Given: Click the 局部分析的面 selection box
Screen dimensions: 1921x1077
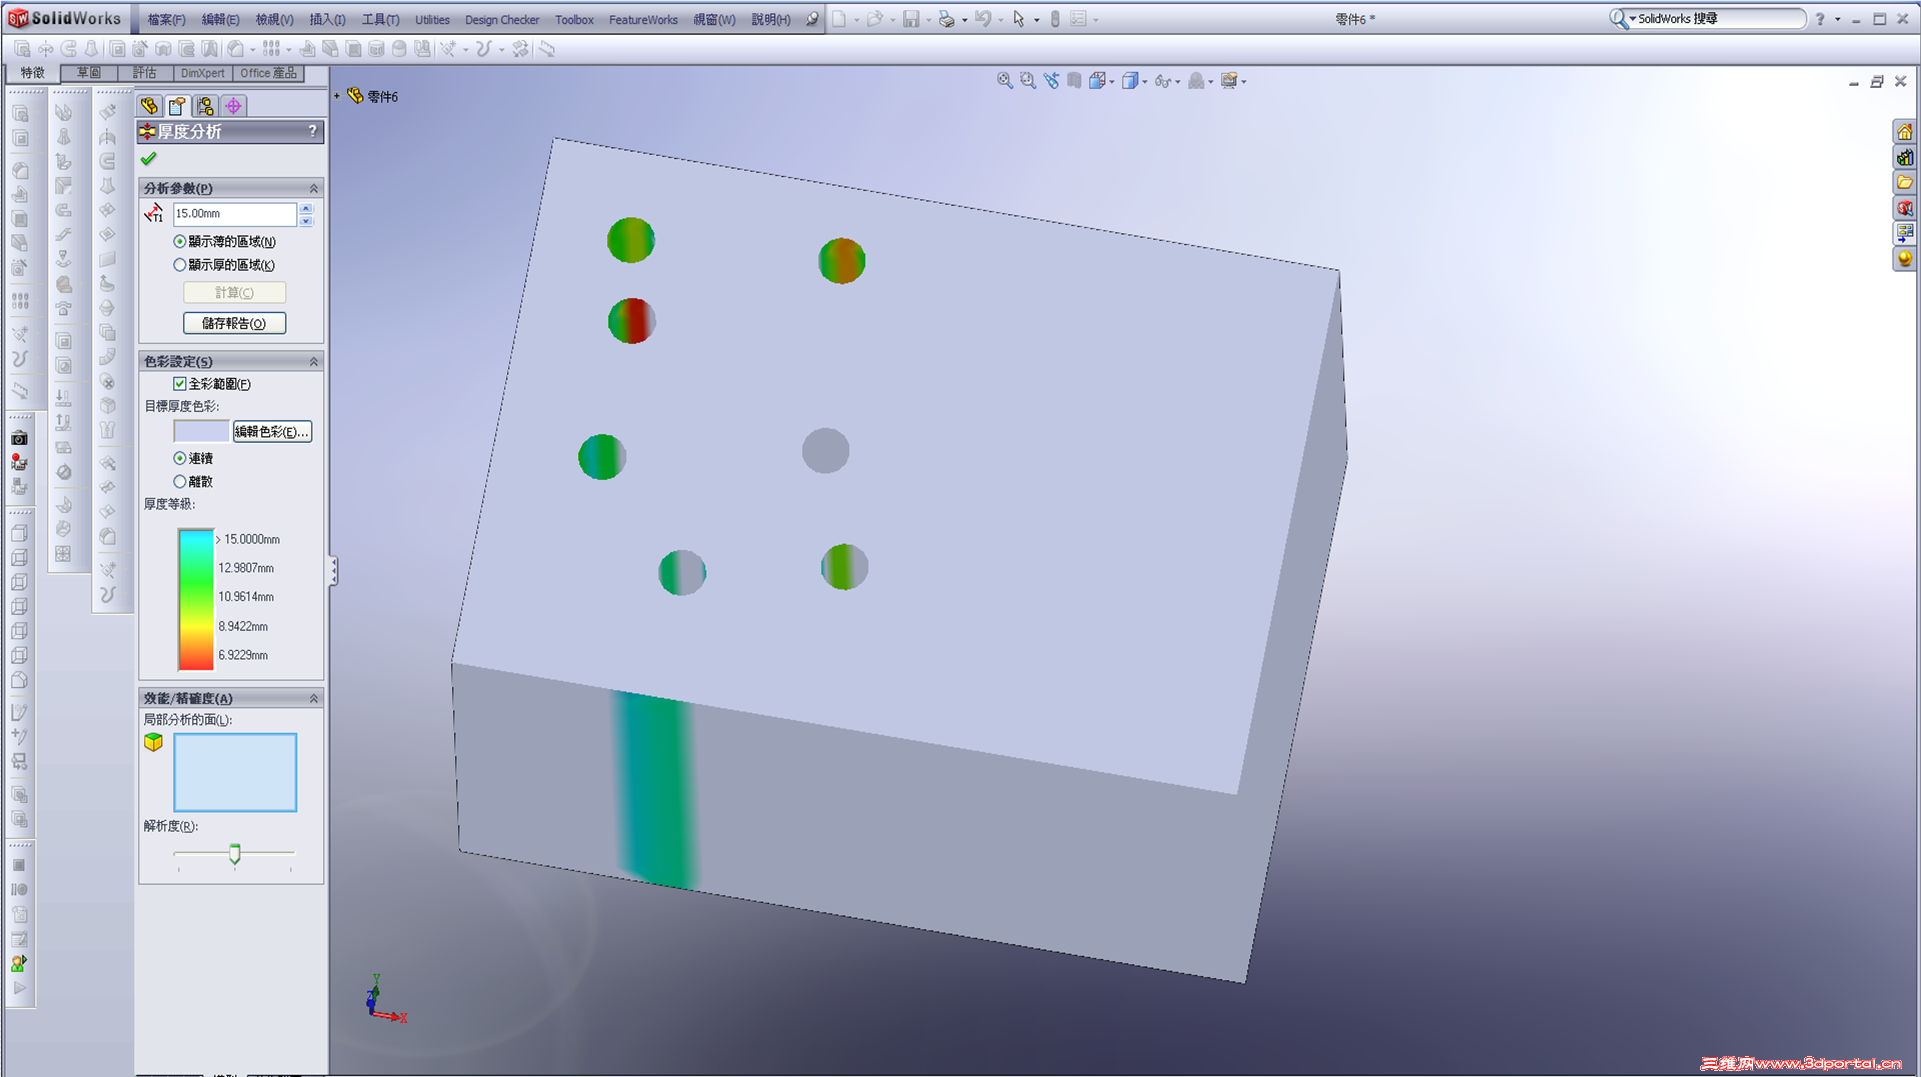Looking at the screenshot, I should click(x=235, y=772).
